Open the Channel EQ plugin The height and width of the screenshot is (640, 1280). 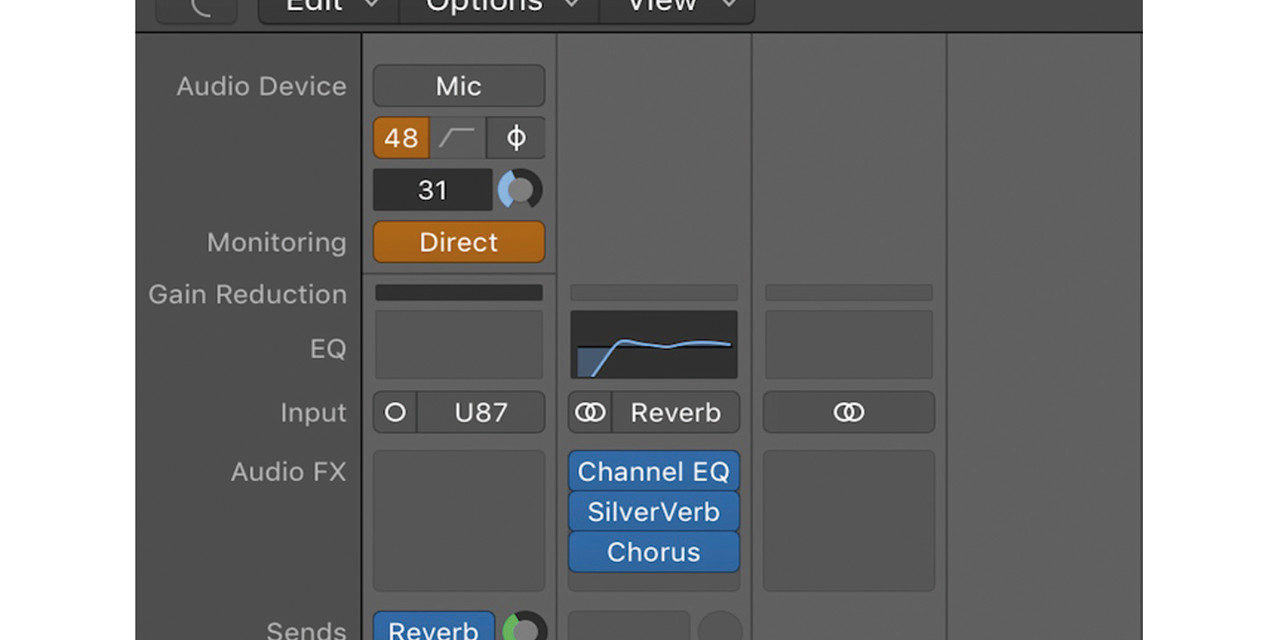pyautogui.click(x=653, y=471)
